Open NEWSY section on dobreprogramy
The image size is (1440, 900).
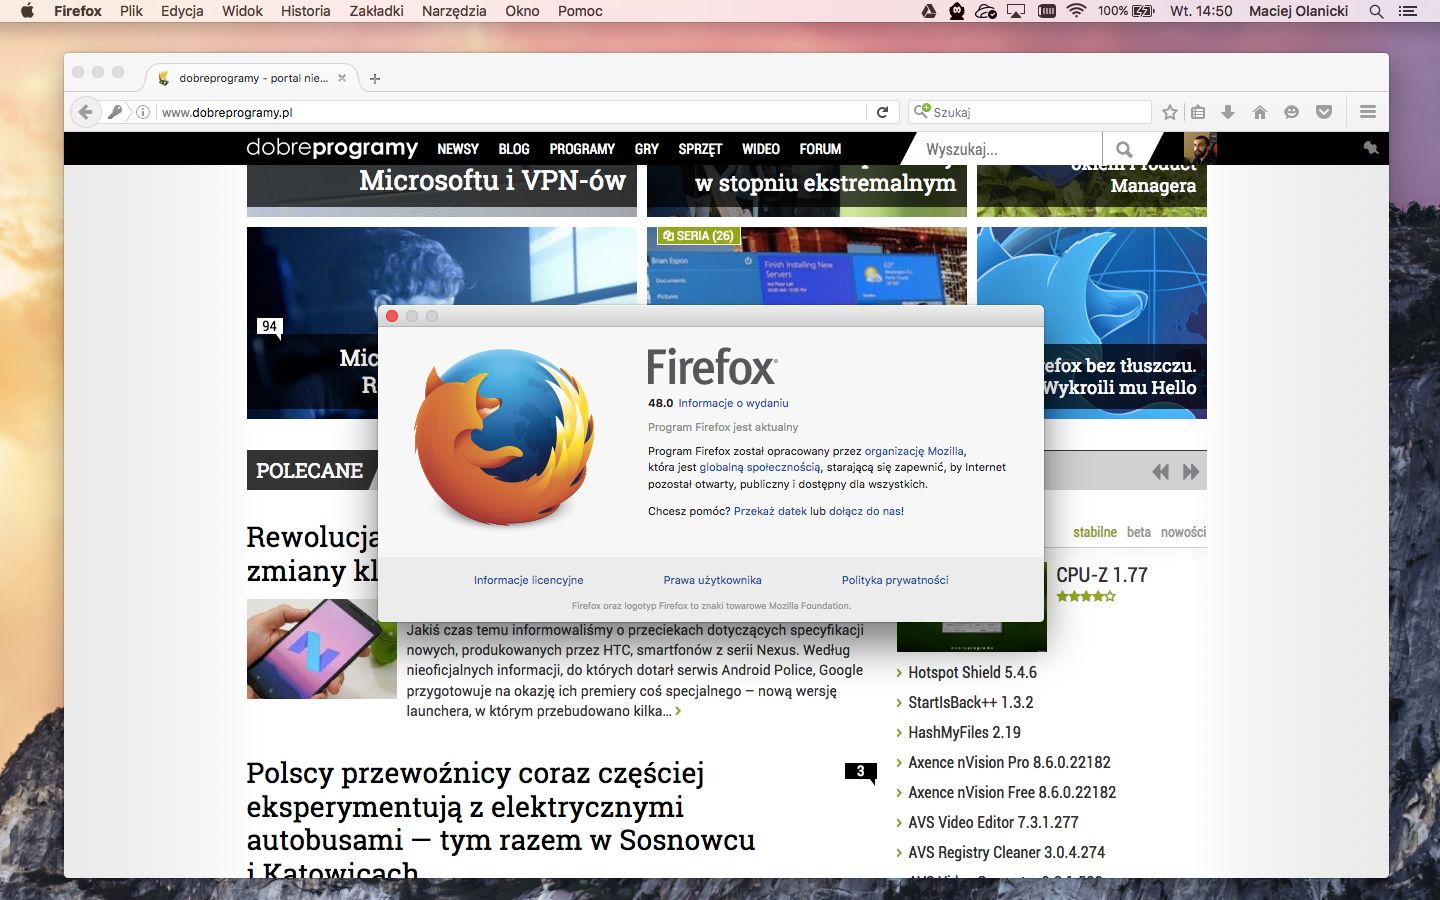pos(458,149)
